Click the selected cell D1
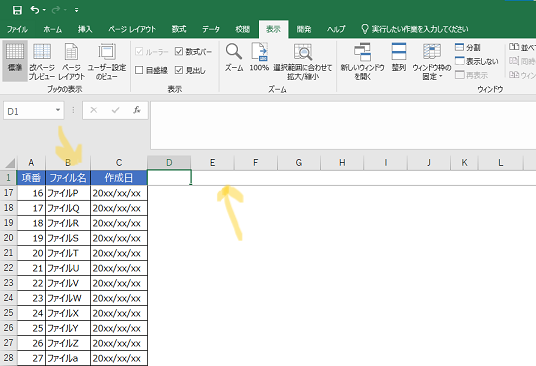Viewport: 536px width, 366px height. (169, 178)
